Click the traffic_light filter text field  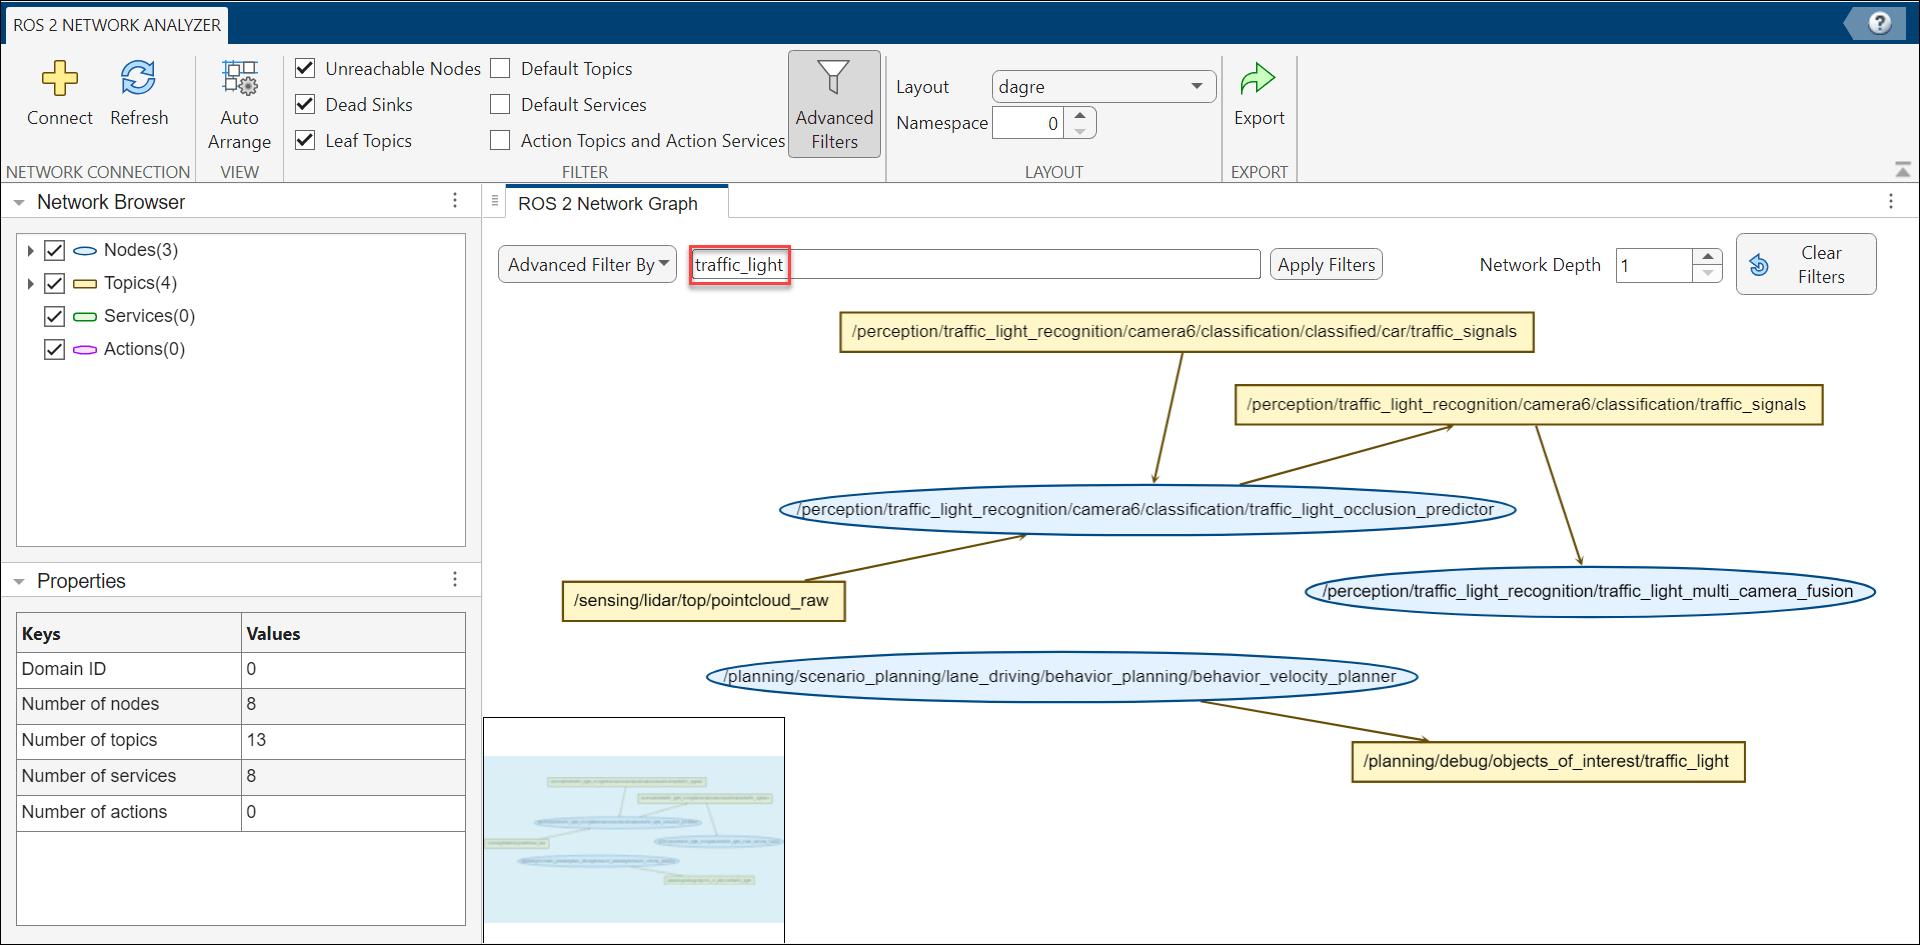[x=975, y=265]
